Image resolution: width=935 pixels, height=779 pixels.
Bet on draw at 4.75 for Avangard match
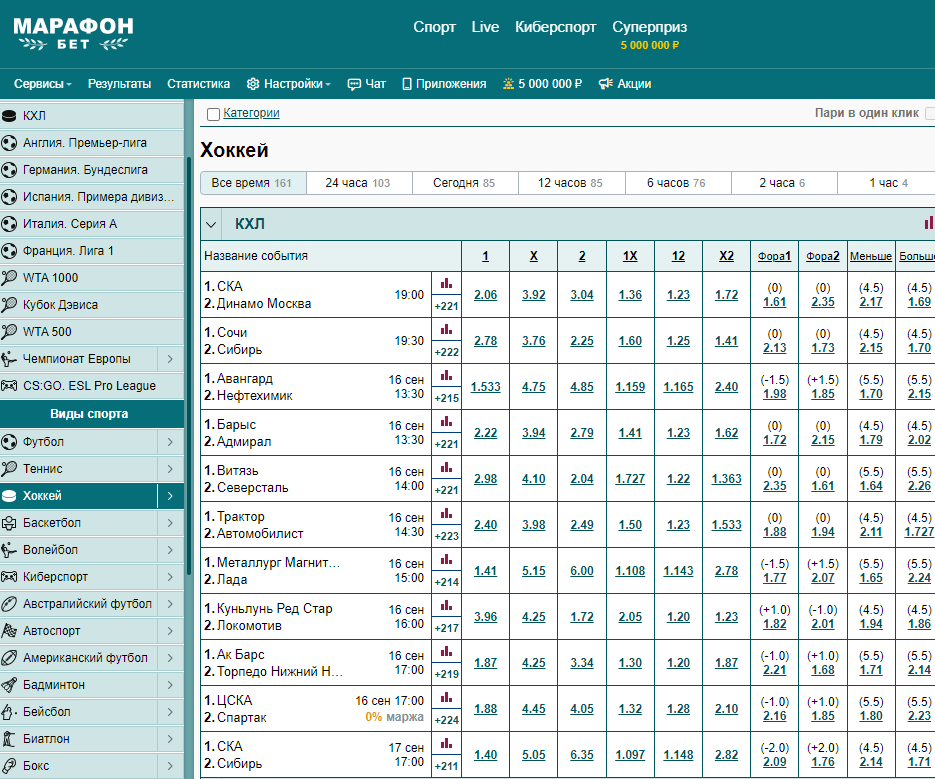click(534, 387)
